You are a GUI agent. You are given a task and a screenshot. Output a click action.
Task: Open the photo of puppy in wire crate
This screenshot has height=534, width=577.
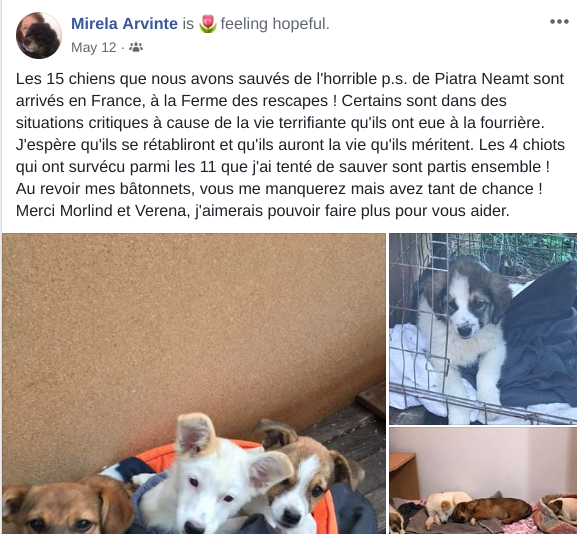pos(483,329)
